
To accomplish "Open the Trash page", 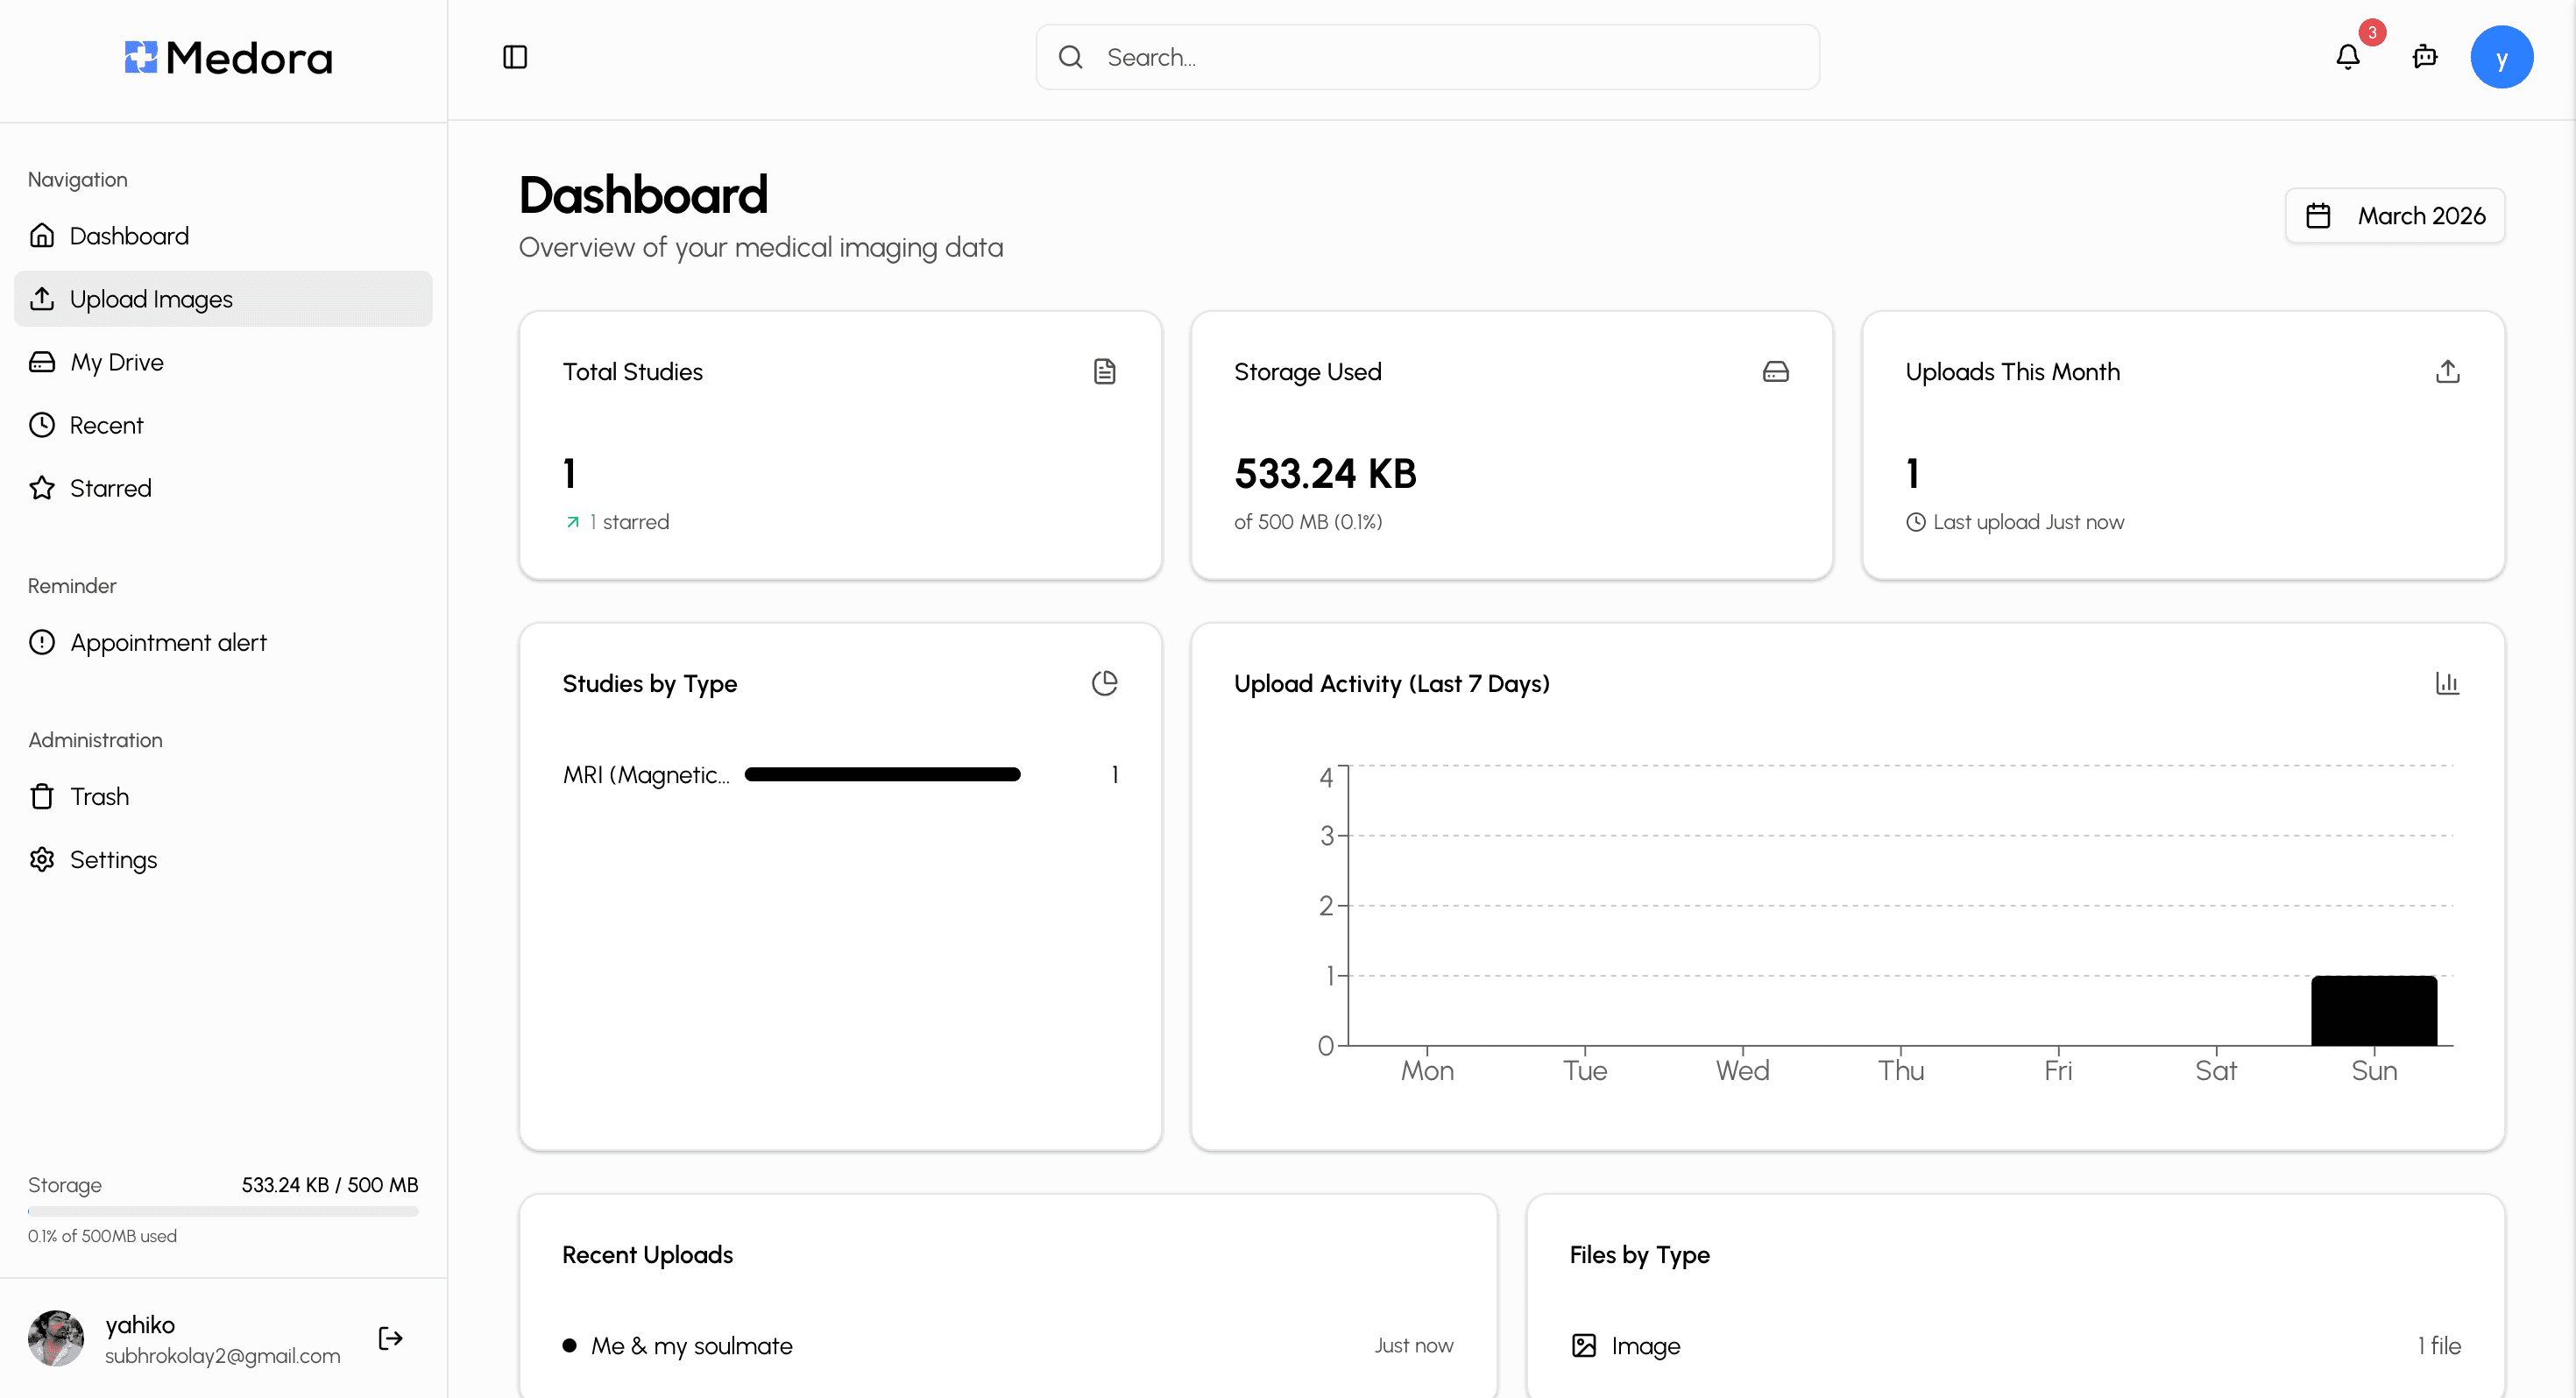I will pyautogui.click(x=99, y=796).
